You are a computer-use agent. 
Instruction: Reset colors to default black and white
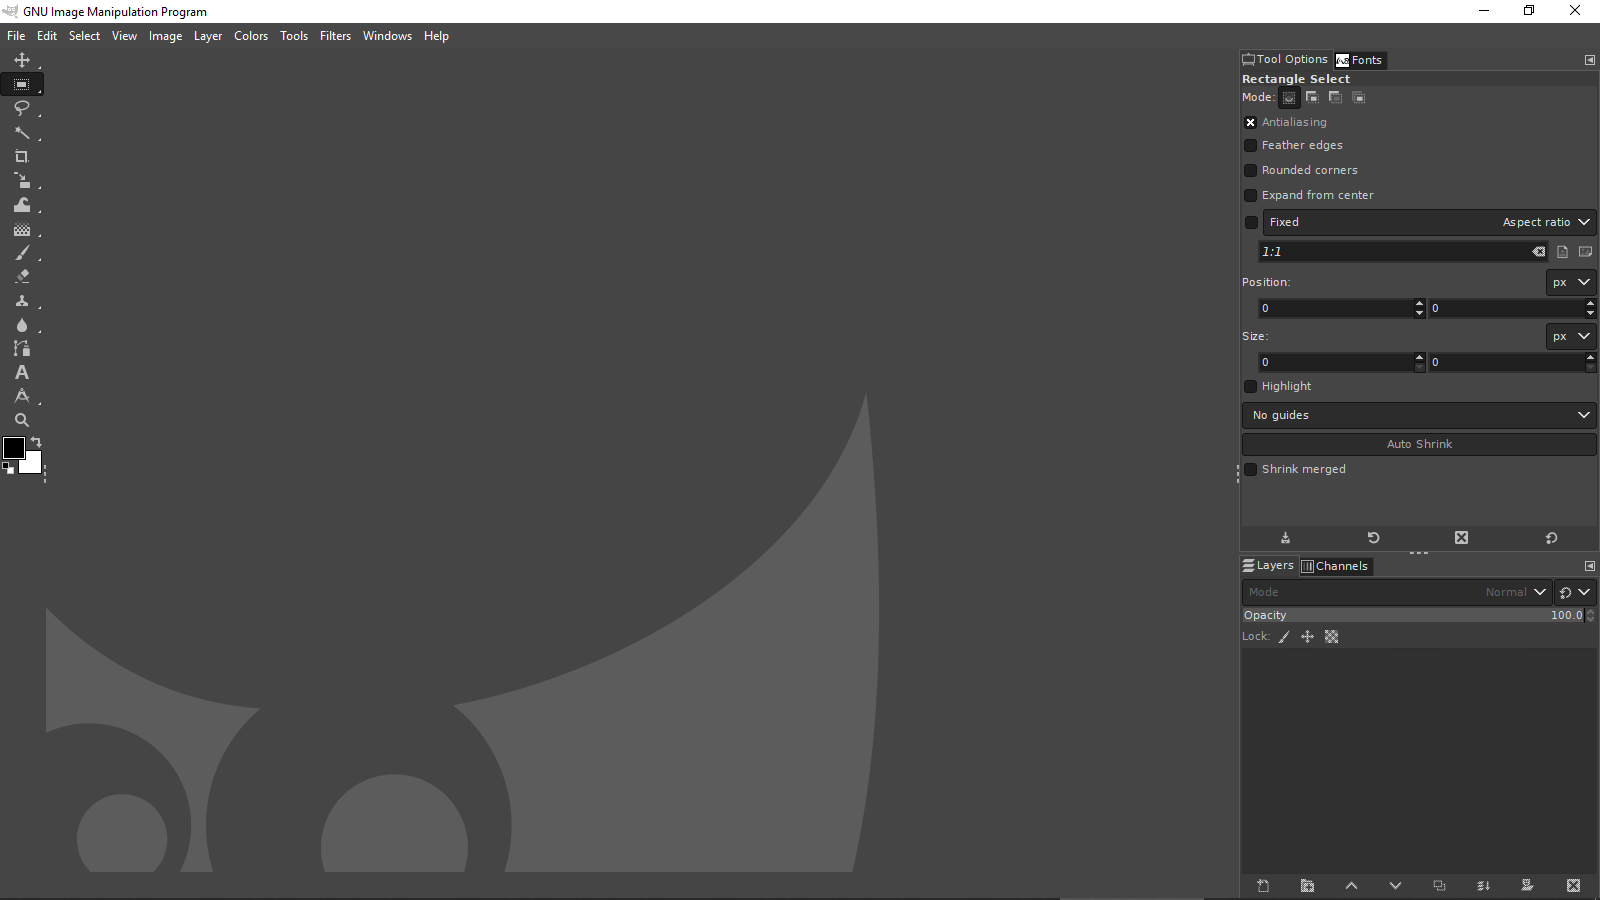(x=8, y=467)
